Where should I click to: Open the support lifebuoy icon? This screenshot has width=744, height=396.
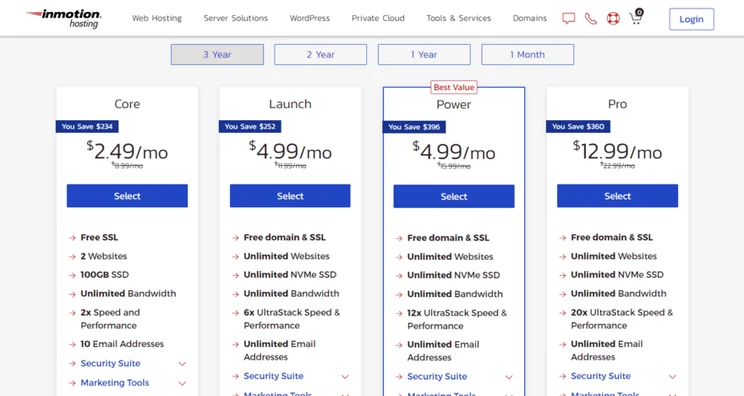[x=613, y=18]
